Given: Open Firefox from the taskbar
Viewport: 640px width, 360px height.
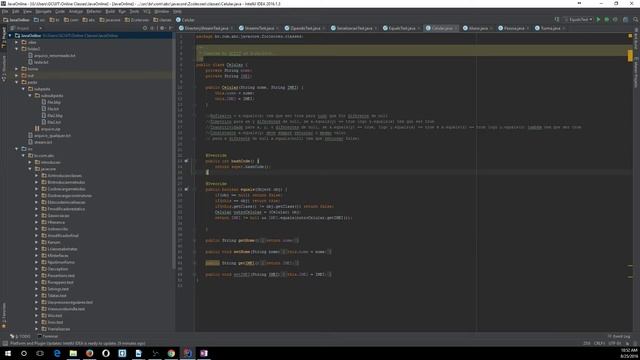Looking at the screenshot, I should (89, 353).
